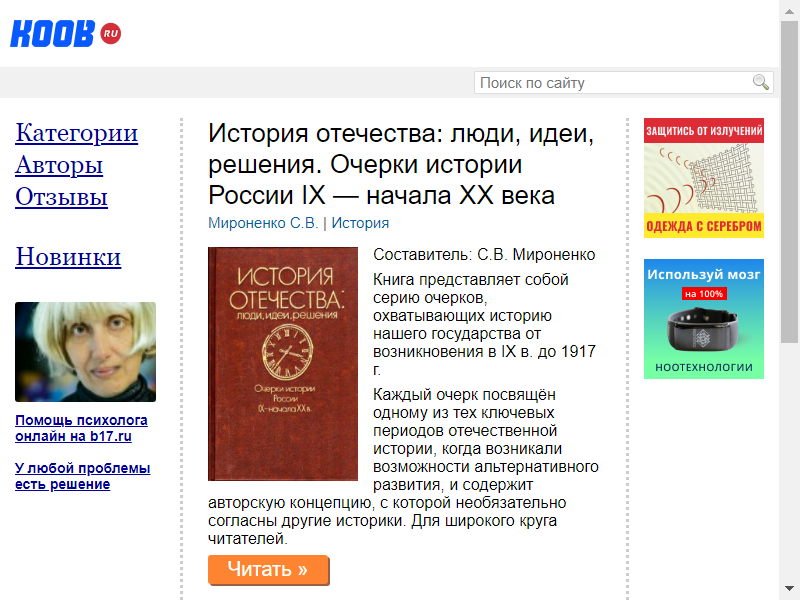
Task: Click the vertical scrollbar thumb
Action: [x=789, y=182]
